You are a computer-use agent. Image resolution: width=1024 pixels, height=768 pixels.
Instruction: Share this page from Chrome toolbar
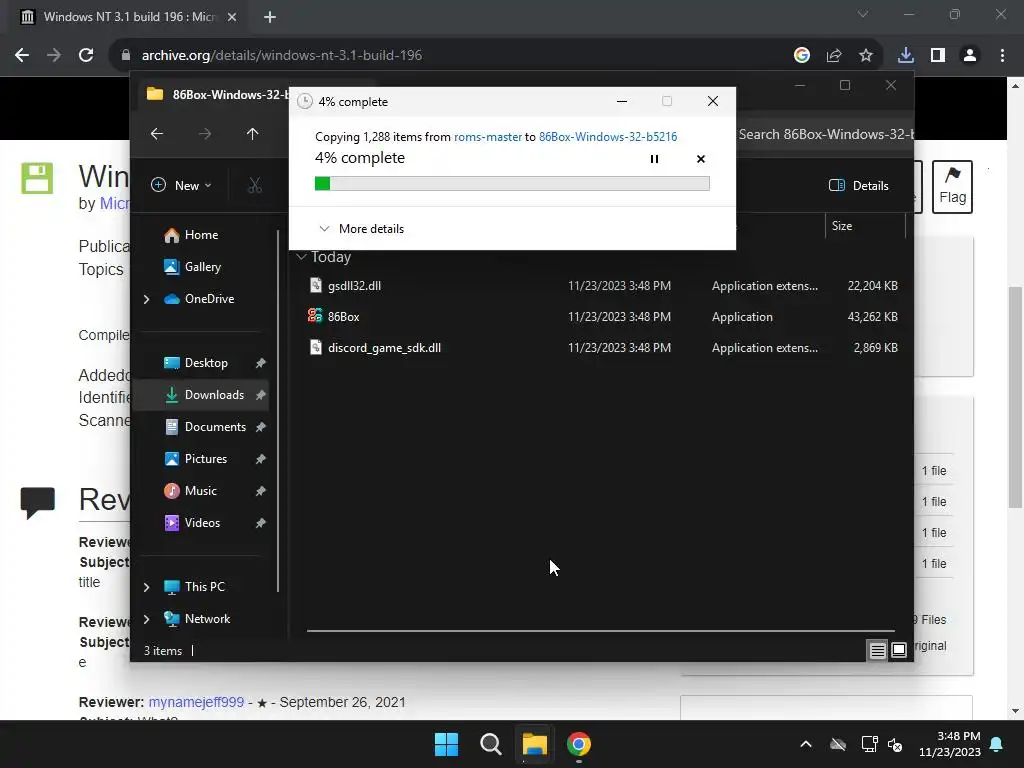834,56
